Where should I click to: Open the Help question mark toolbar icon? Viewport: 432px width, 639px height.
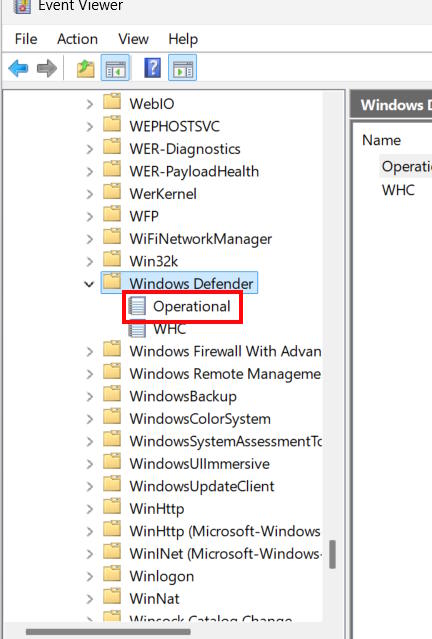152,68
